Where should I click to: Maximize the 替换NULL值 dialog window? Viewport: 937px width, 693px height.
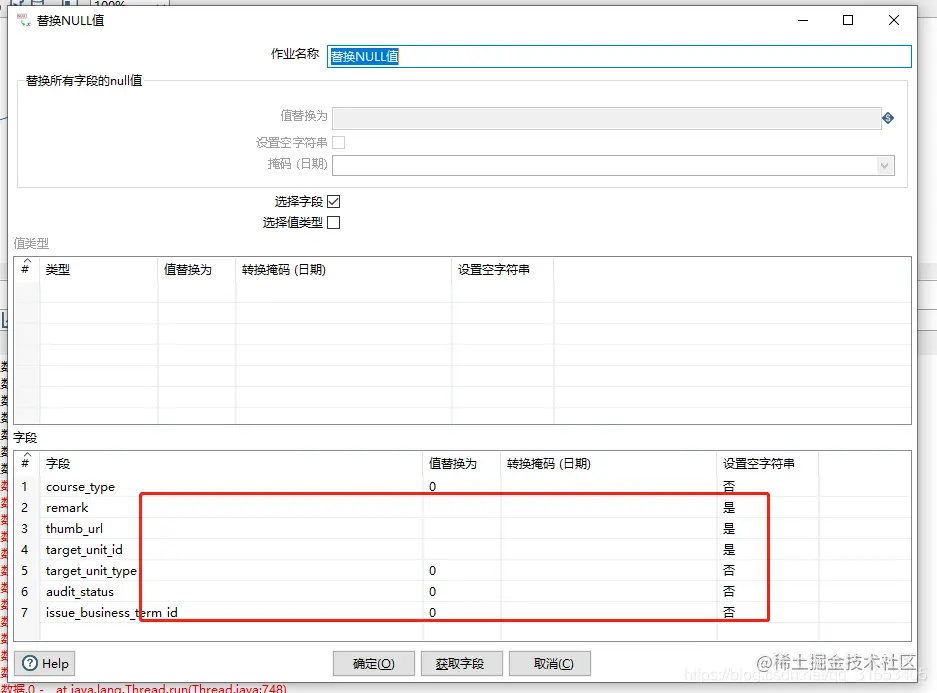(847, 20)
